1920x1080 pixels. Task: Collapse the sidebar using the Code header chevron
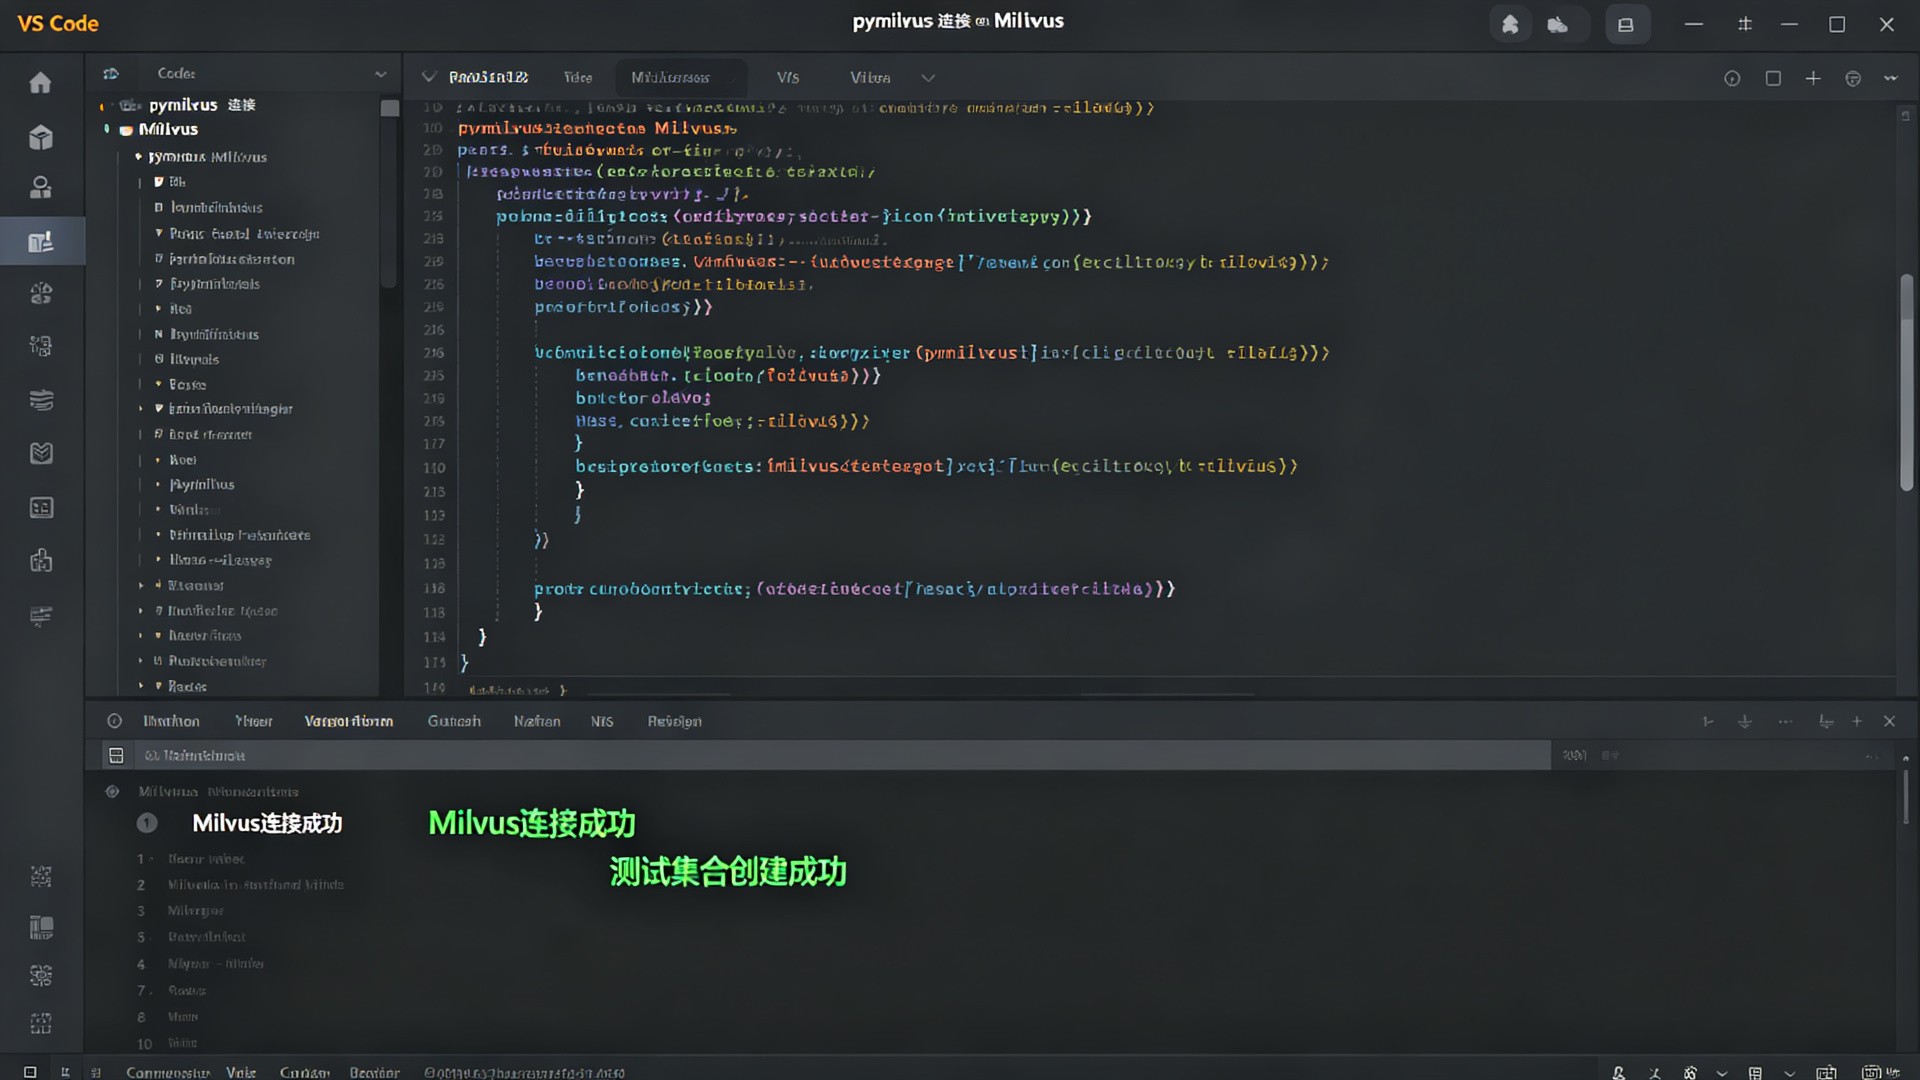pyautogui.click(x=381, y=74)
